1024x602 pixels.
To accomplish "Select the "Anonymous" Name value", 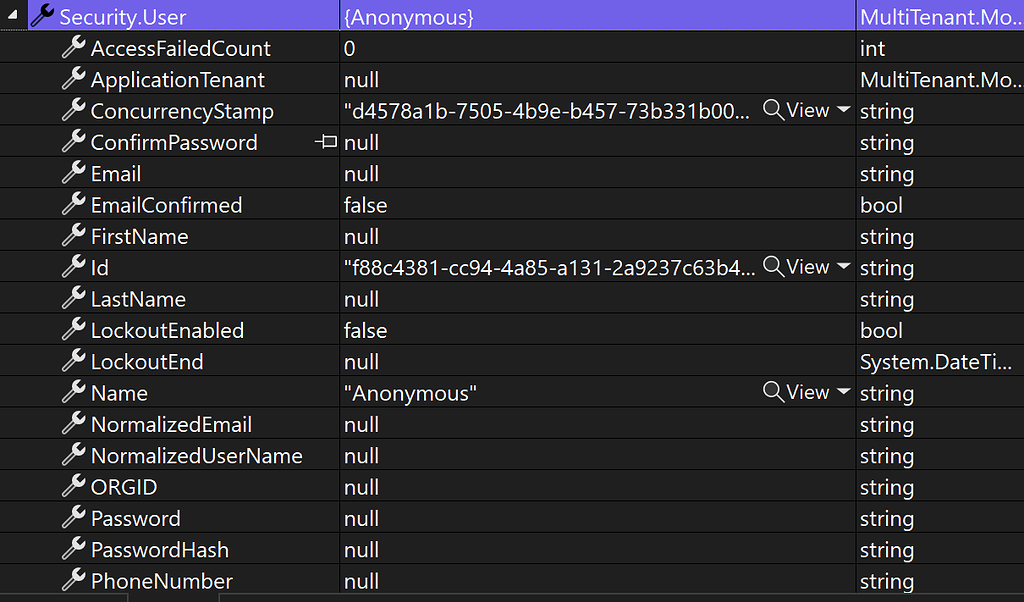I will pyautogui.click(x=410, y=393).
